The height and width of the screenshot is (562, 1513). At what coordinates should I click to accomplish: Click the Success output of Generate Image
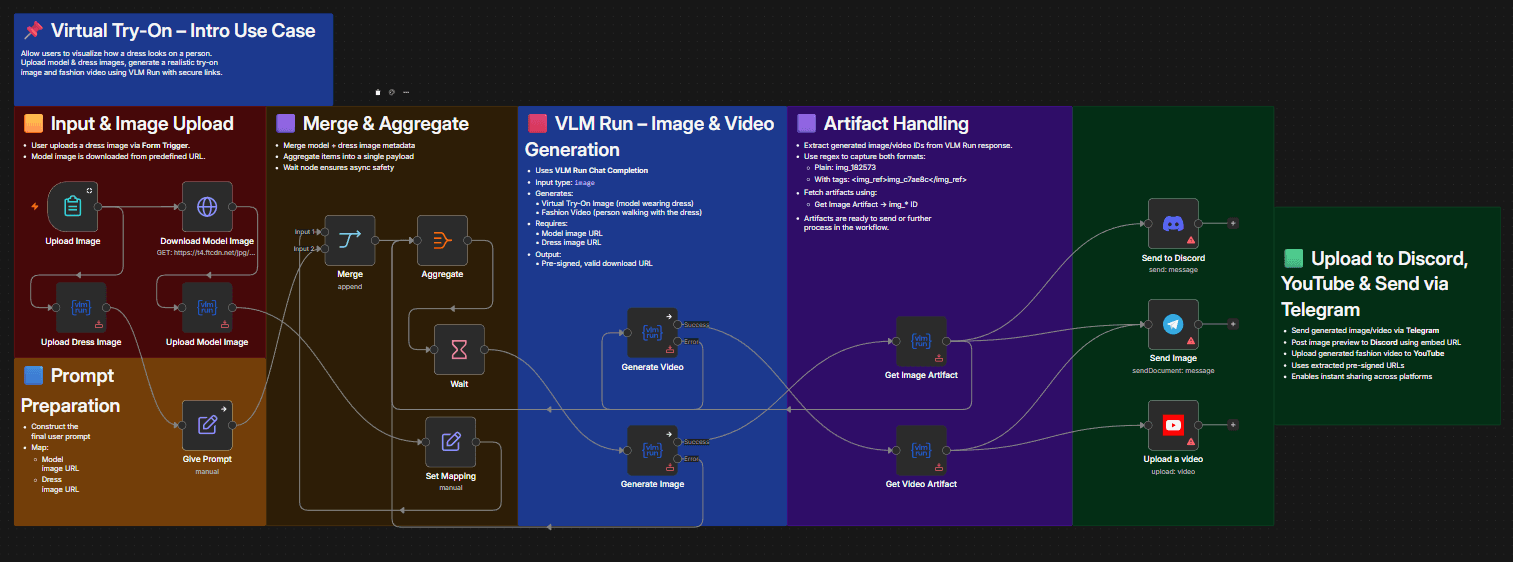[679, 441]
